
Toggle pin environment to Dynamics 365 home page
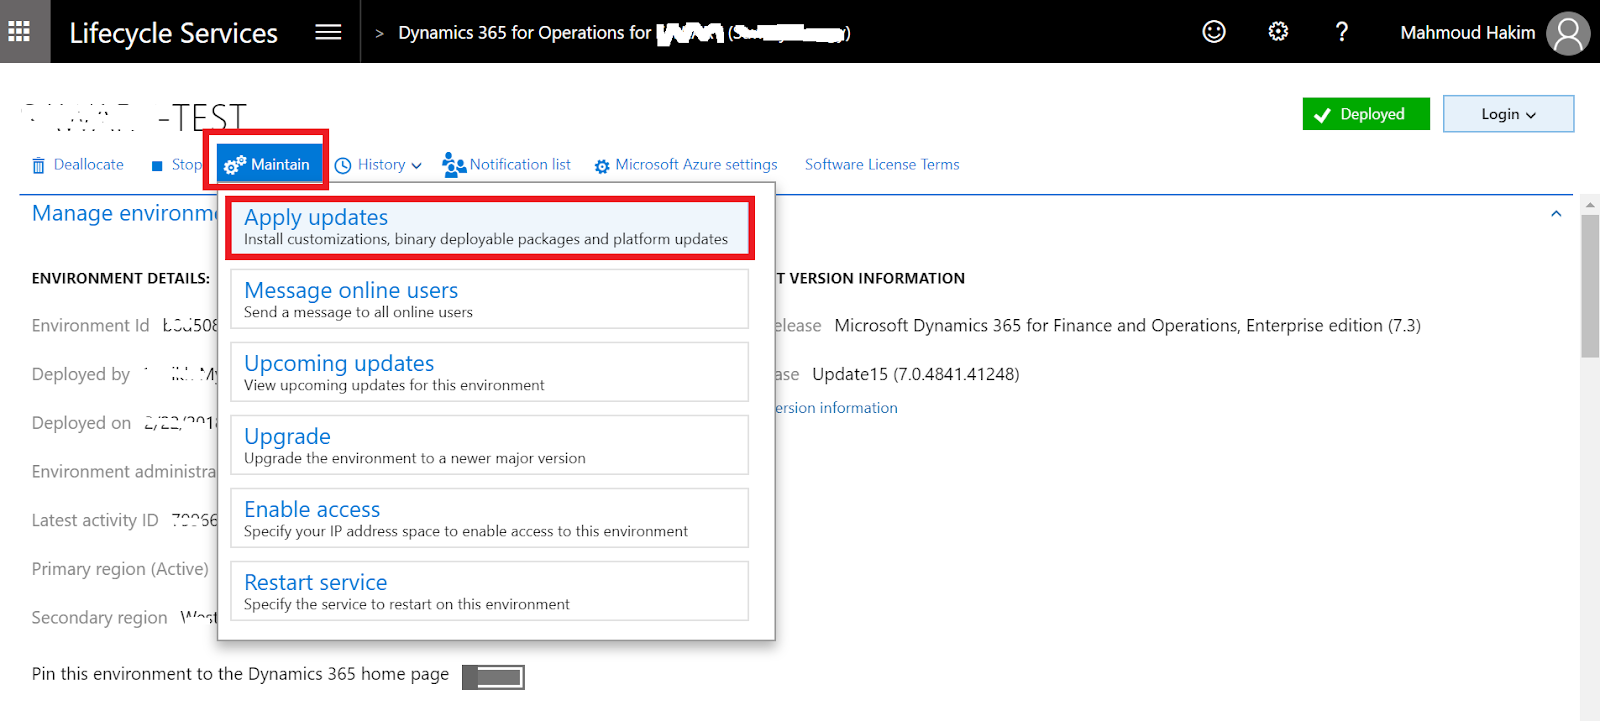(493, 677)
